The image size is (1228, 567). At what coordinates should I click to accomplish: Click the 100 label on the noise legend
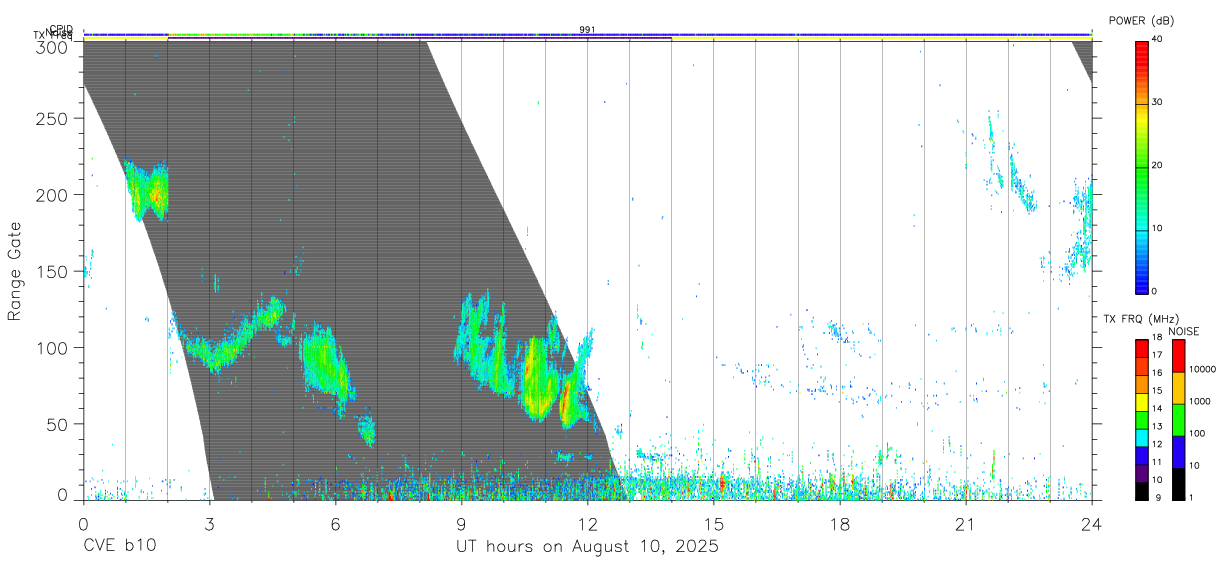[1198, 433]
